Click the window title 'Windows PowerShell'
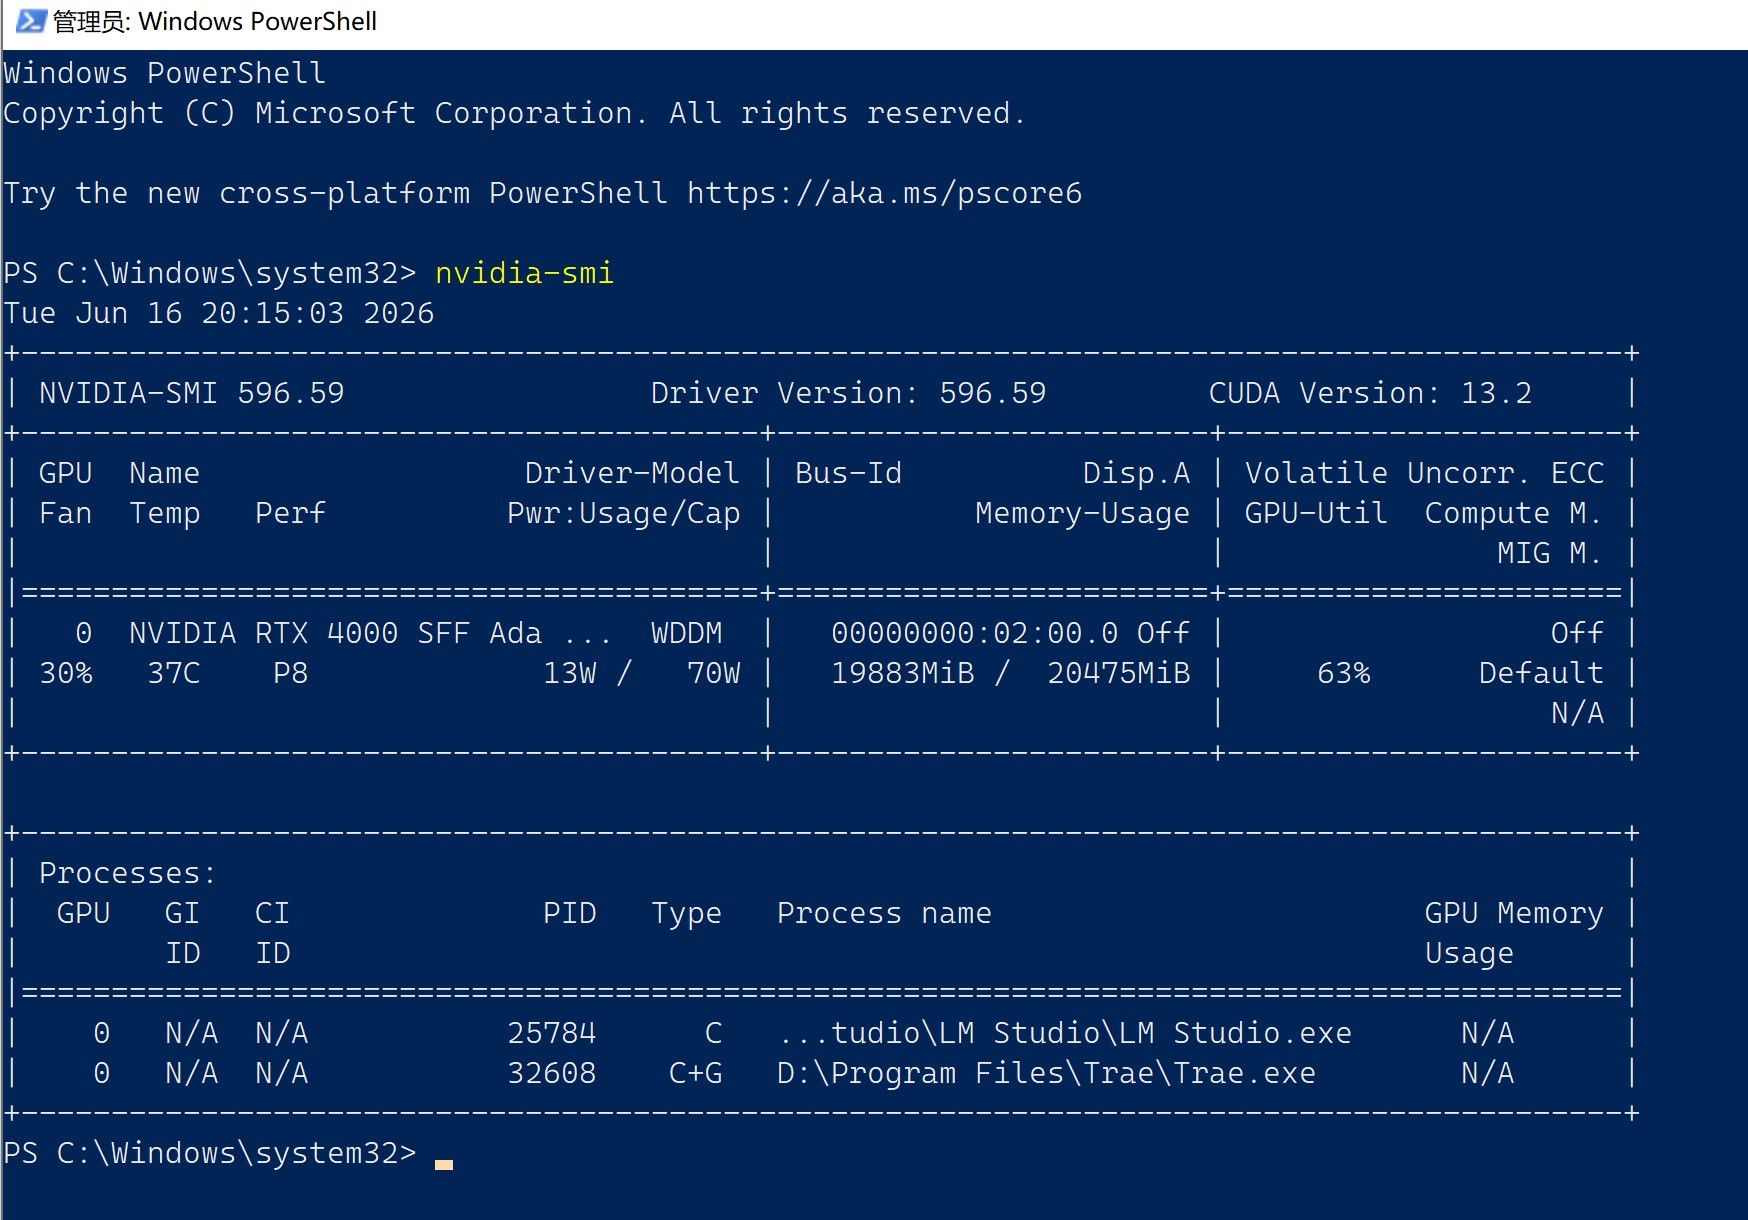The height and width of the screenshot is (1220, 1748). pyautogui.click(x=257, y=21)
